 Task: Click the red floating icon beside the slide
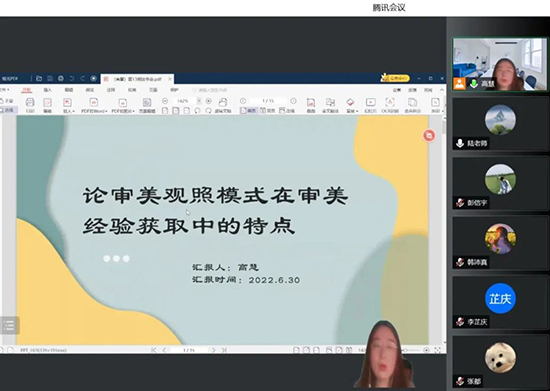point(429,135)
